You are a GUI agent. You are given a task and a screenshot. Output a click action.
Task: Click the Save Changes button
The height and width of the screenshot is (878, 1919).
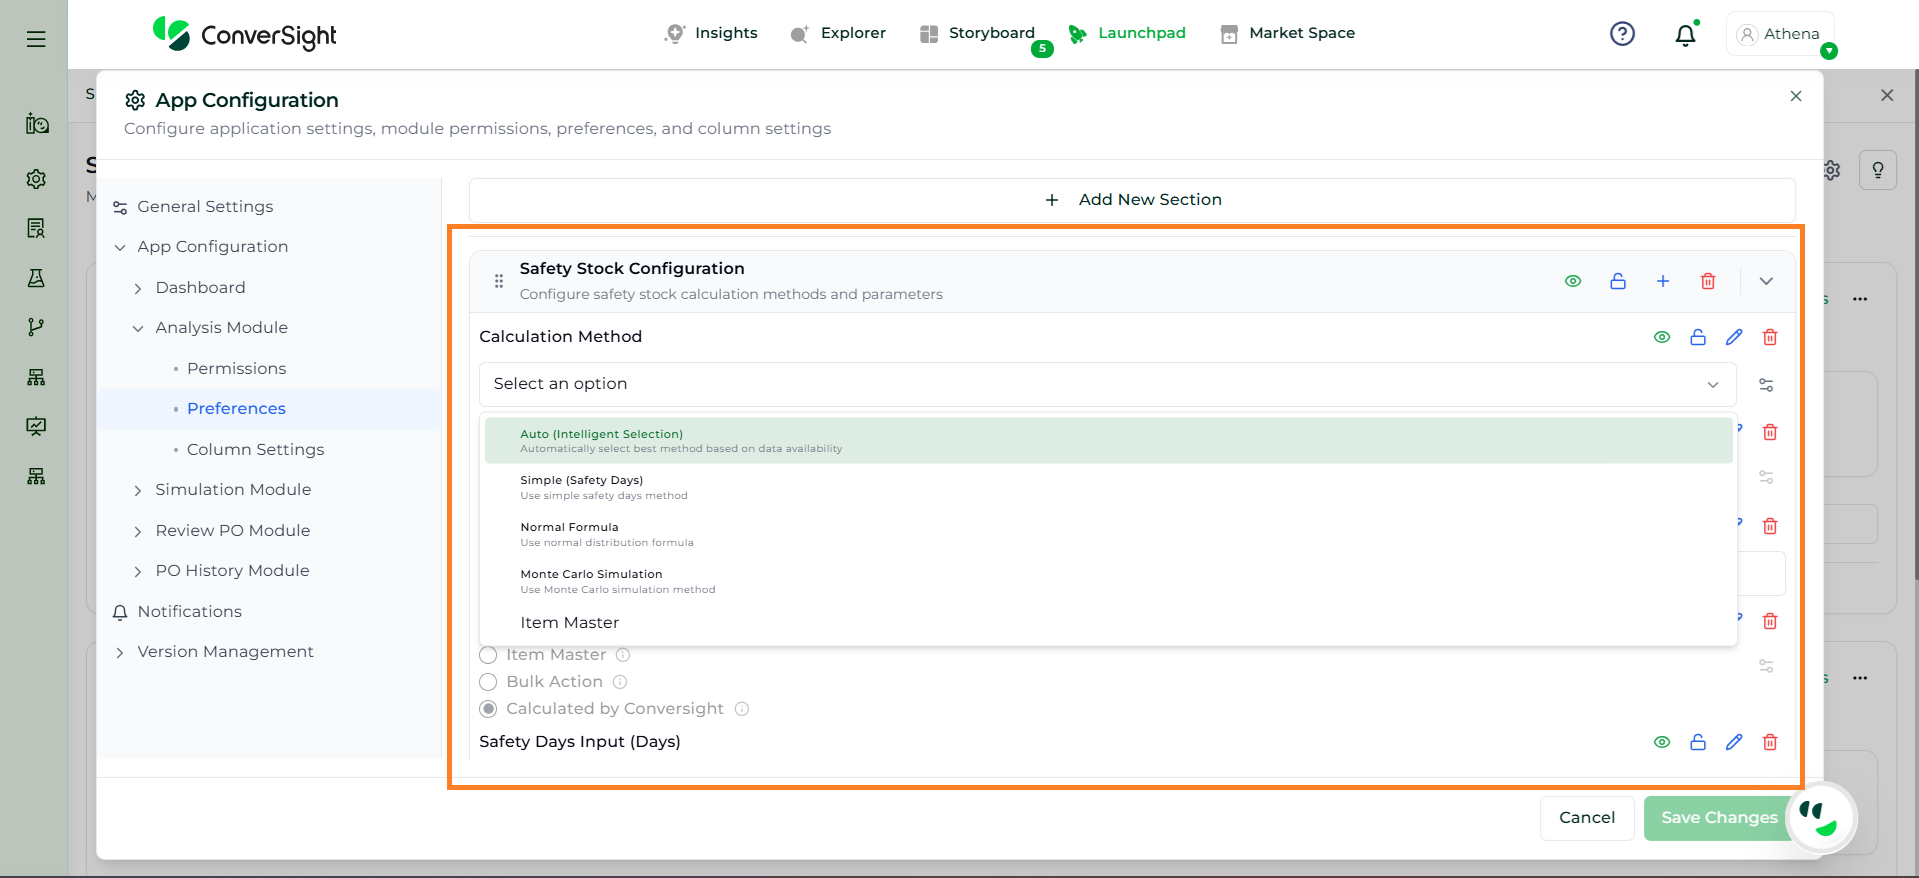pos(1718,818)
